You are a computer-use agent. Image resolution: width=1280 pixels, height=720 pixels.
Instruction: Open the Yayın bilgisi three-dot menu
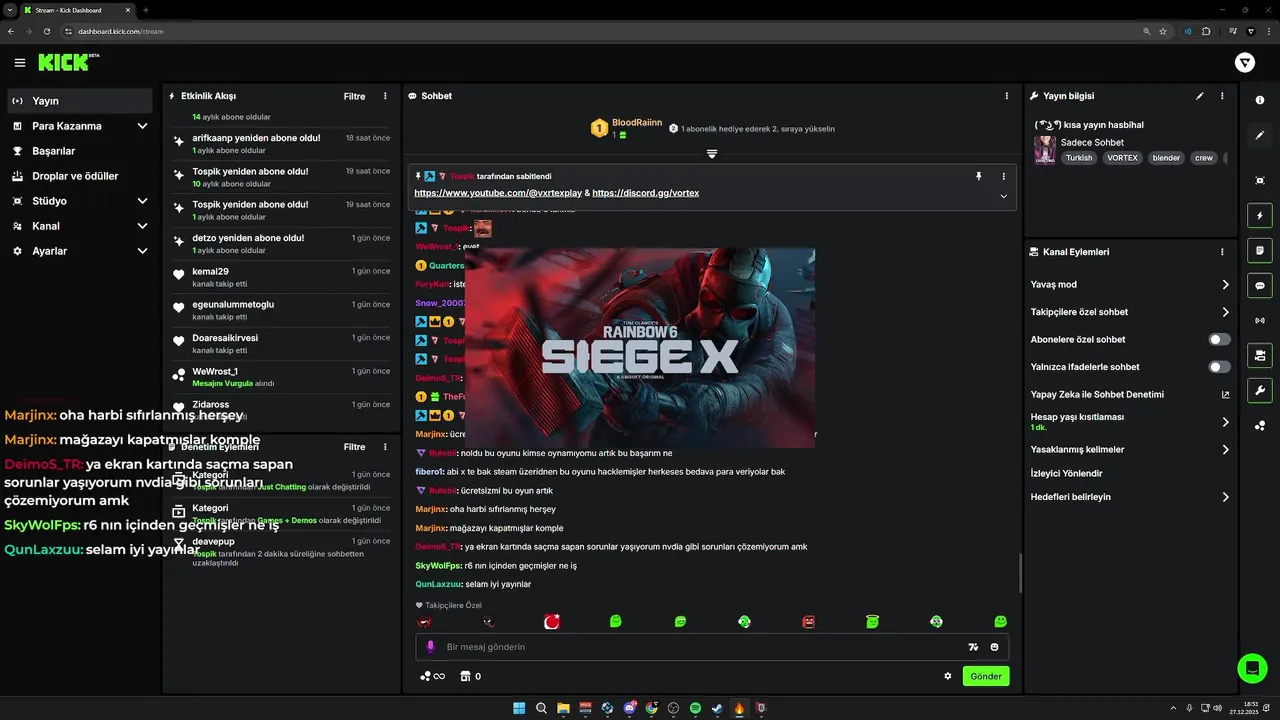(x=1222, y=96)
